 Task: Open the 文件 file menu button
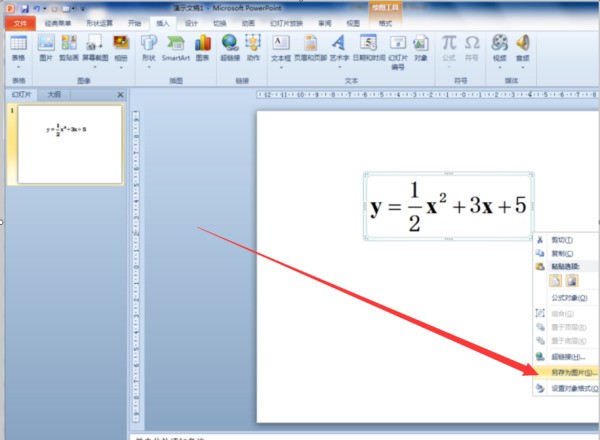(x=19, y=22)
